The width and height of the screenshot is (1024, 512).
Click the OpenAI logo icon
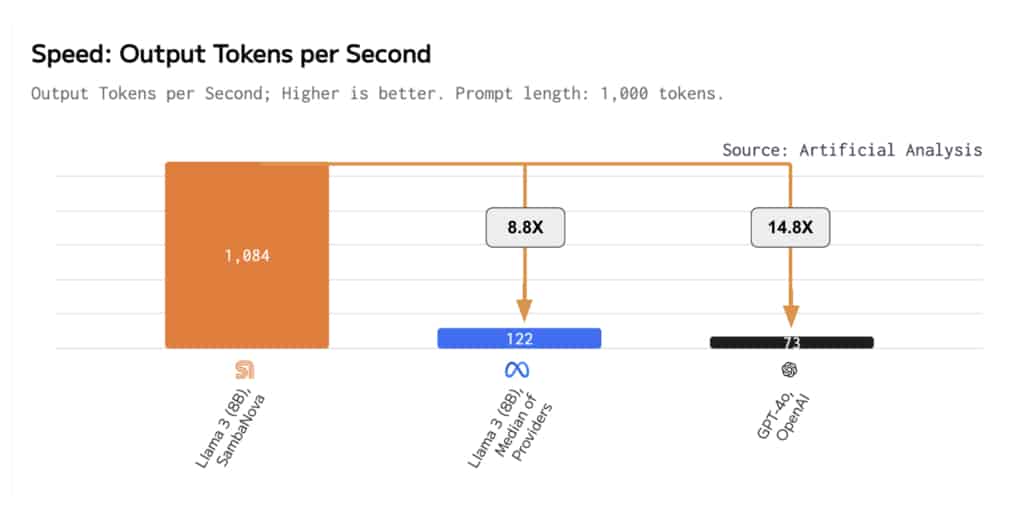click(x=790, y=370)
